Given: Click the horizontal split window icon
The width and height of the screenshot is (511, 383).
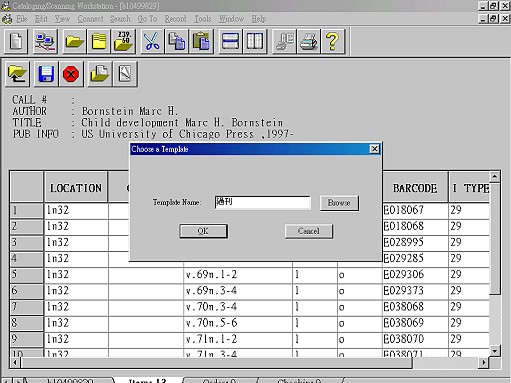Looking at the screenshot, I should 230,41.
